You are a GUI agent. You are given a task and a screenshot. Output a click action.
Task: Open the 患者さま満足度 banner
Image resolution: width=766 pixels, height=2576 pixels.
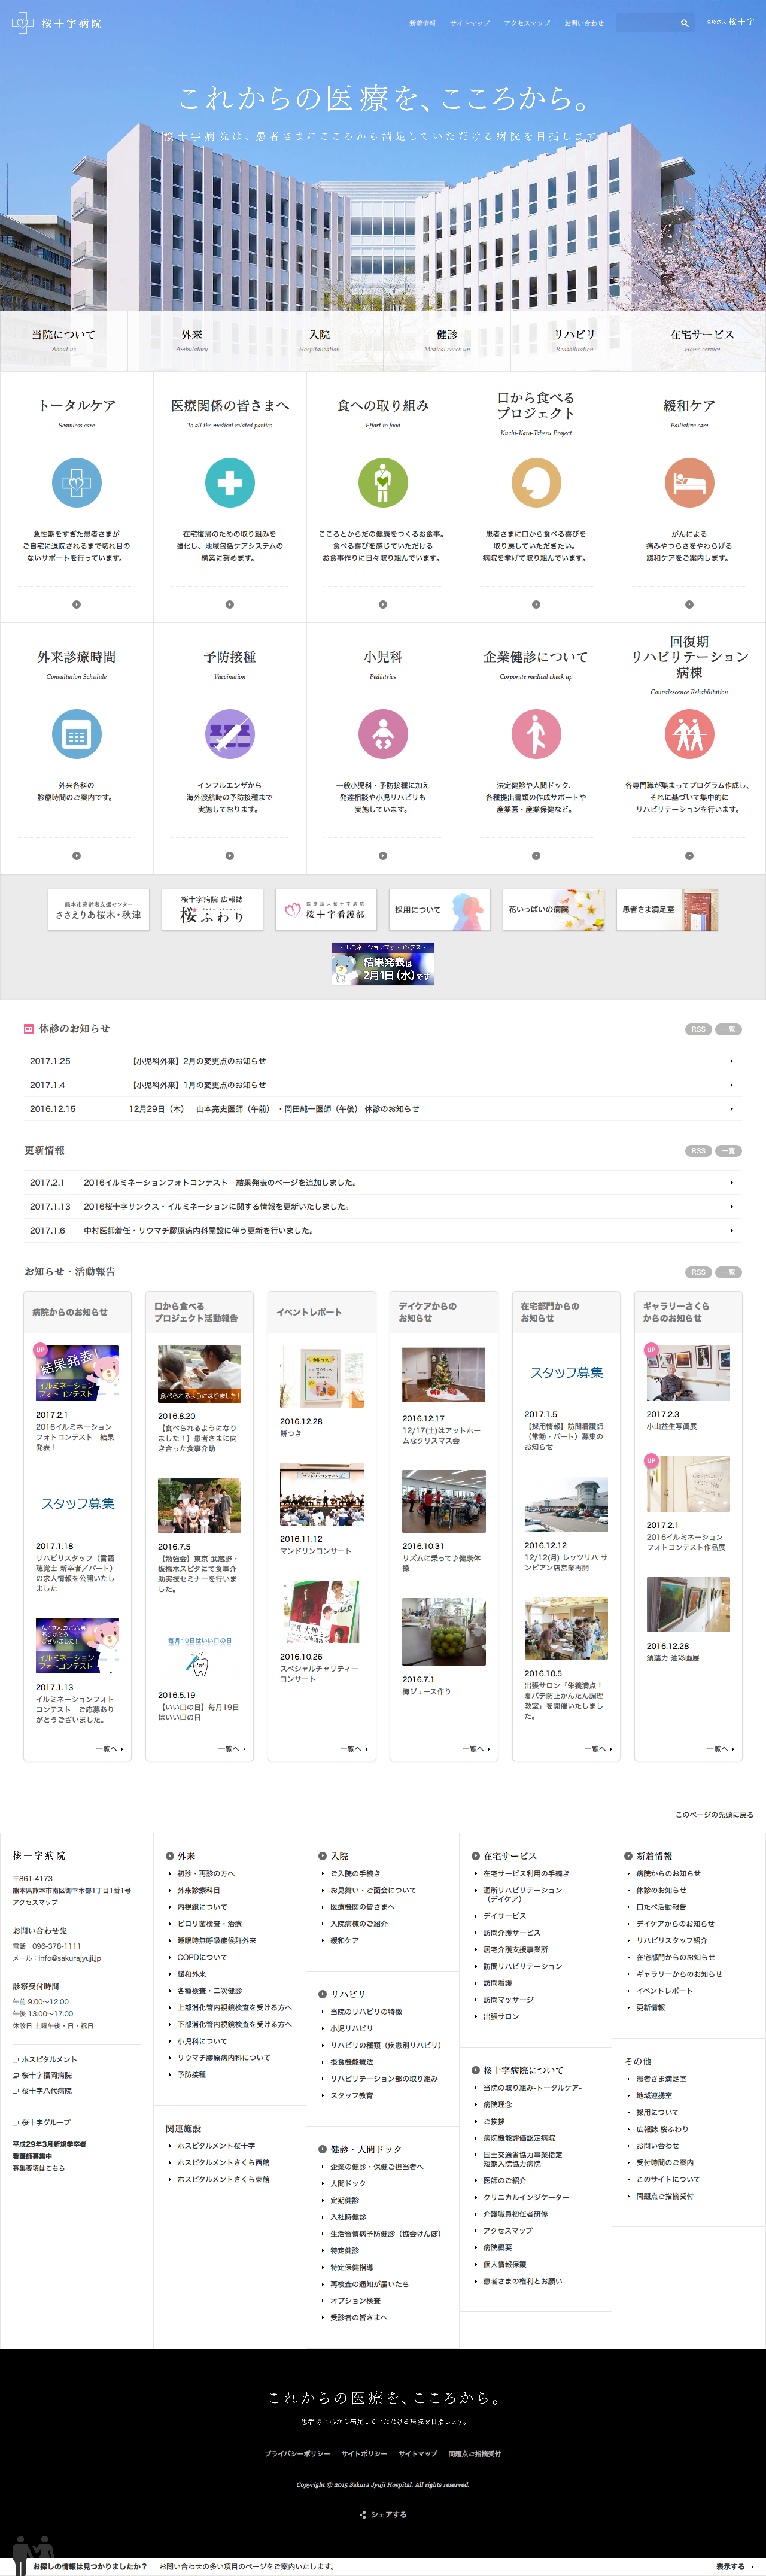pos(668,909)
